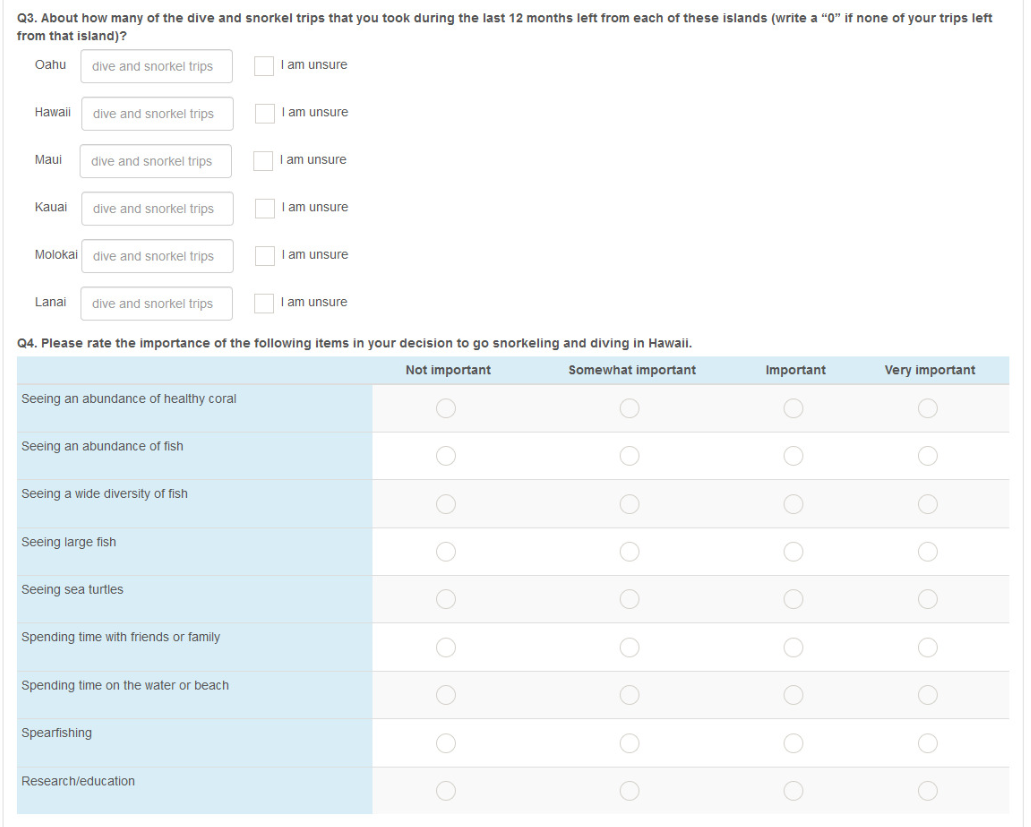The width and height of the screenshot is (1031, 827).
Task: Check the Molokai unsure box
Action: pos(265,256)
